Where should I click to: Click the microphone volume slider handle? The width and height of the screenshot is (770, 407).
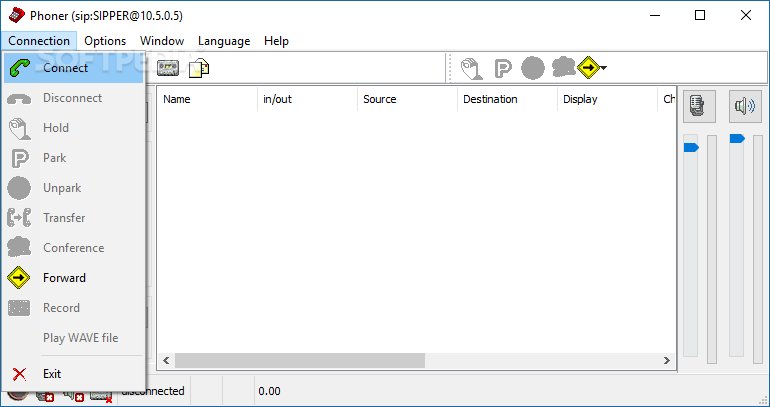pos(691,147)
